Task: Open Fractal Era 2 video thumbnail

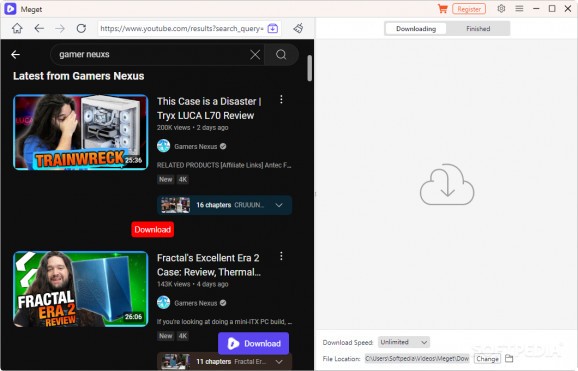Action: 81,289
